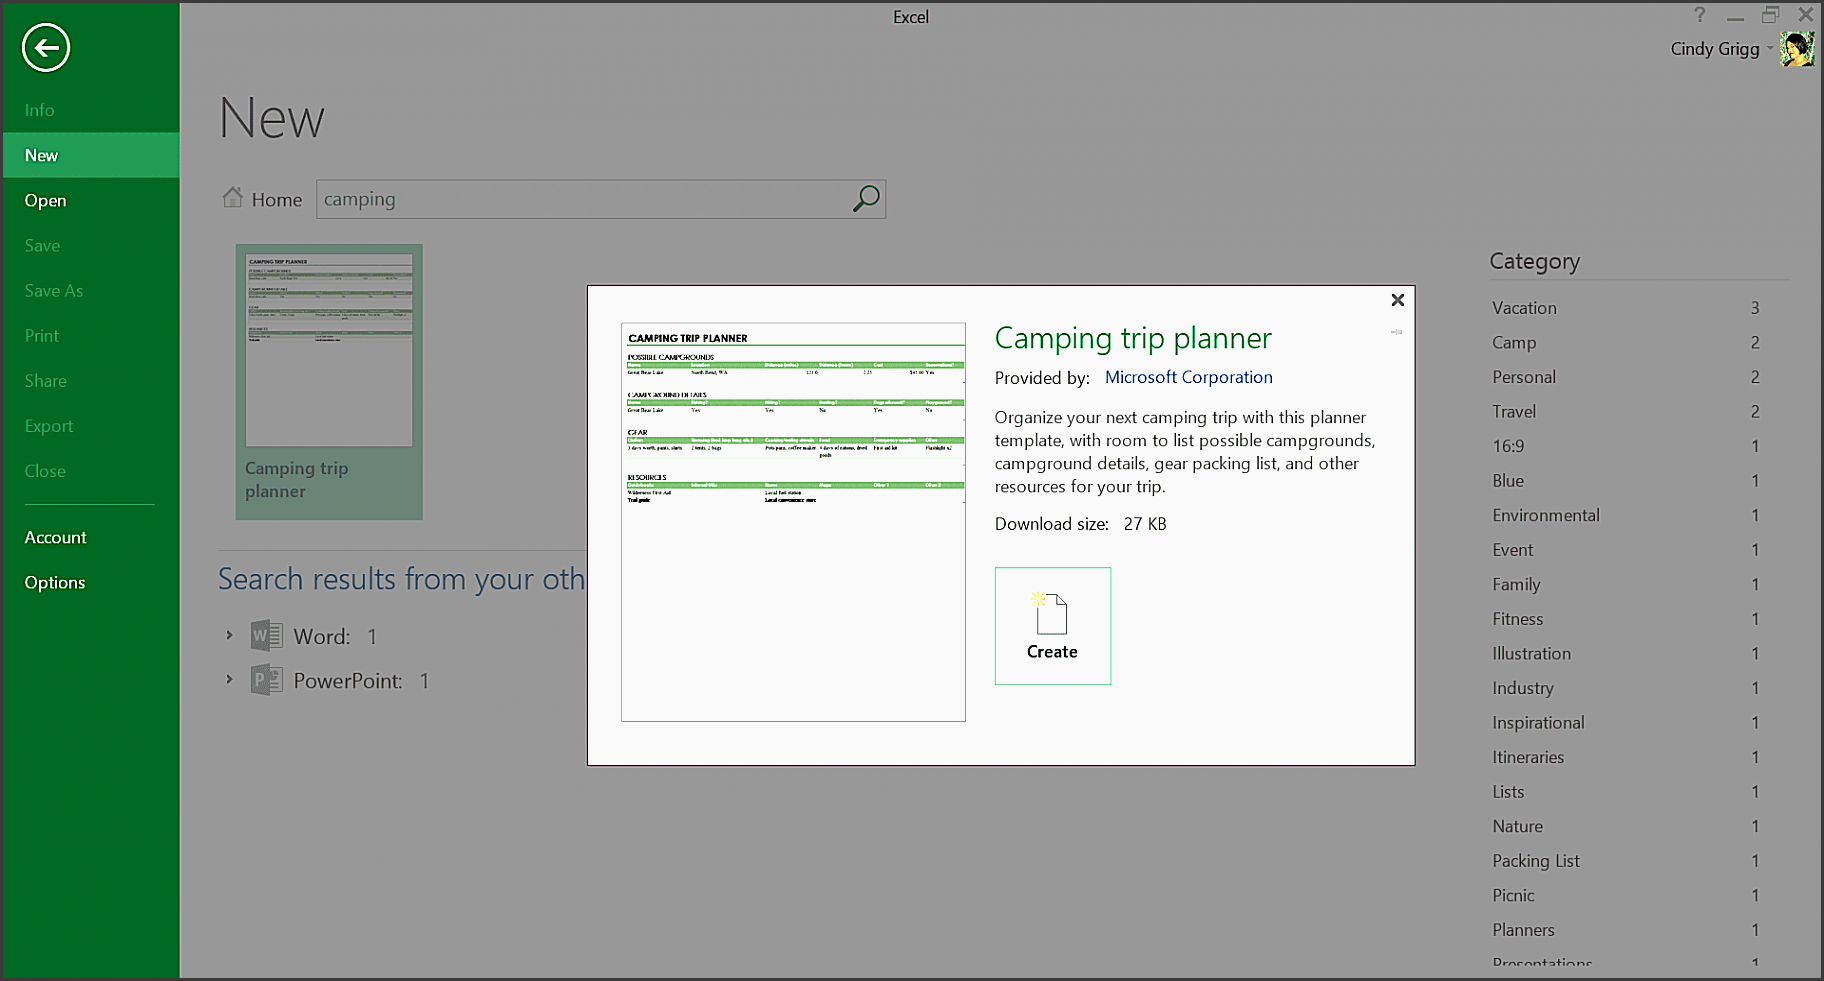Select Options in the left menu
Viewport: 1824px width, 981px height.
coord(55,582)
